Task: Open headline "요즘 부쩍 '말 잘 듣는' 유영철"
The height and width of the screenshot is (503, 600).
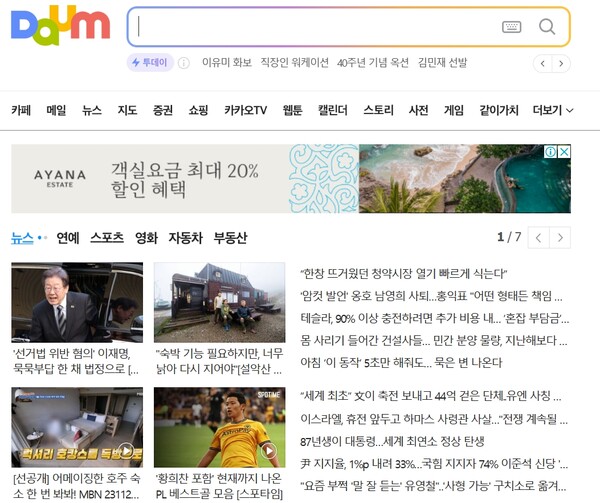Action: (433, 486)
